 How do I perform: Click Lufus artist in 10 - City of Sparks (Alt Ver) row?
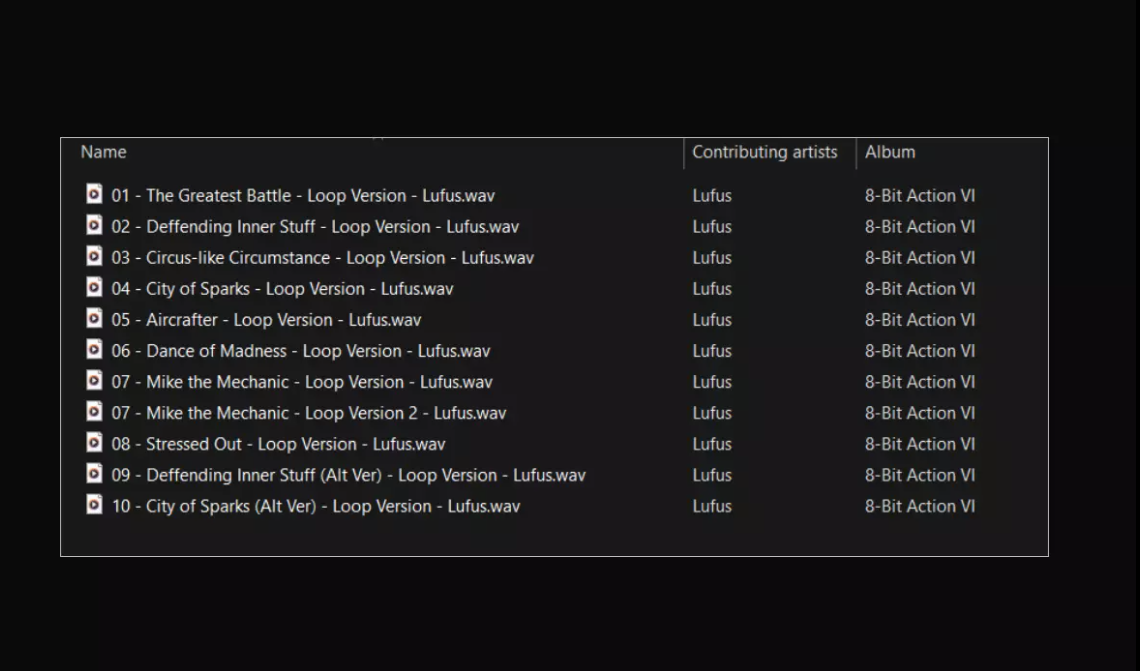click(x=712, y=507)
